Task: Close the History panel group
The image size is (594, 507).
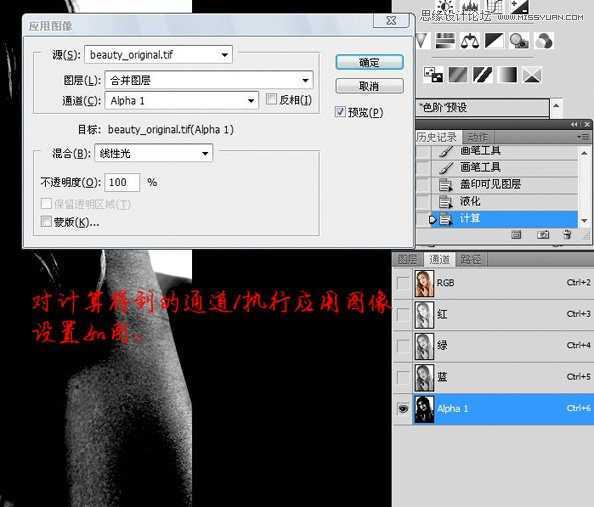Action: pos(587,124)
